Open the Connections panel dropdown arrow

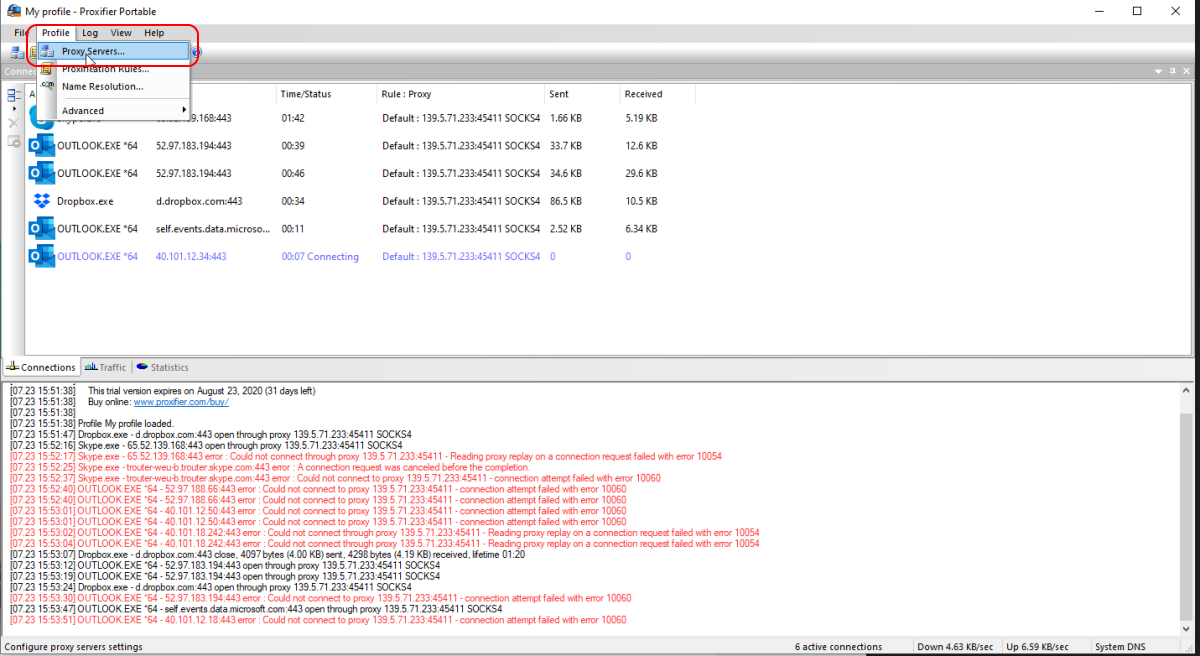[1160, 71]
